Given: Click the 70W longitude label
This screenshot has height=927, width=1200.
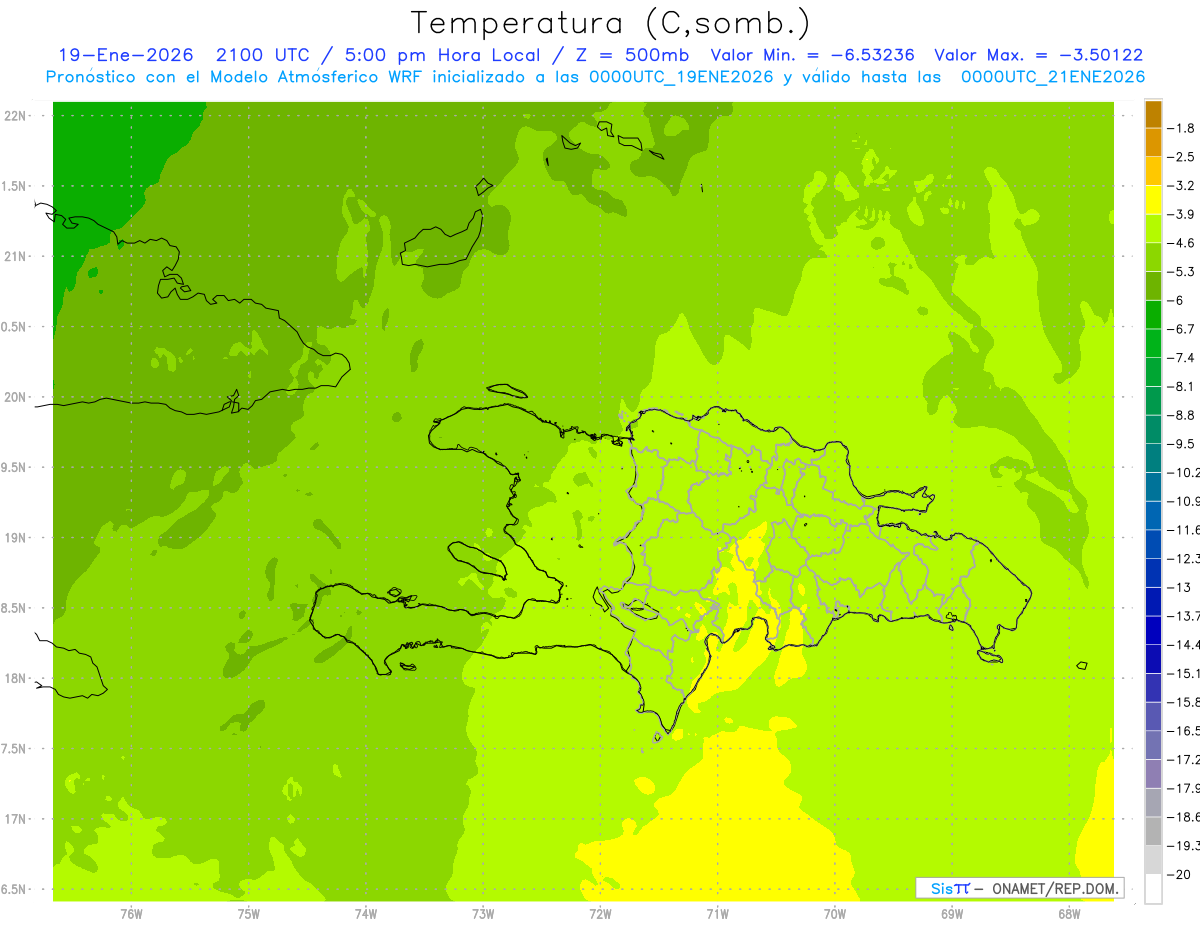Looking at the screenshot, I should click(835, 913).
